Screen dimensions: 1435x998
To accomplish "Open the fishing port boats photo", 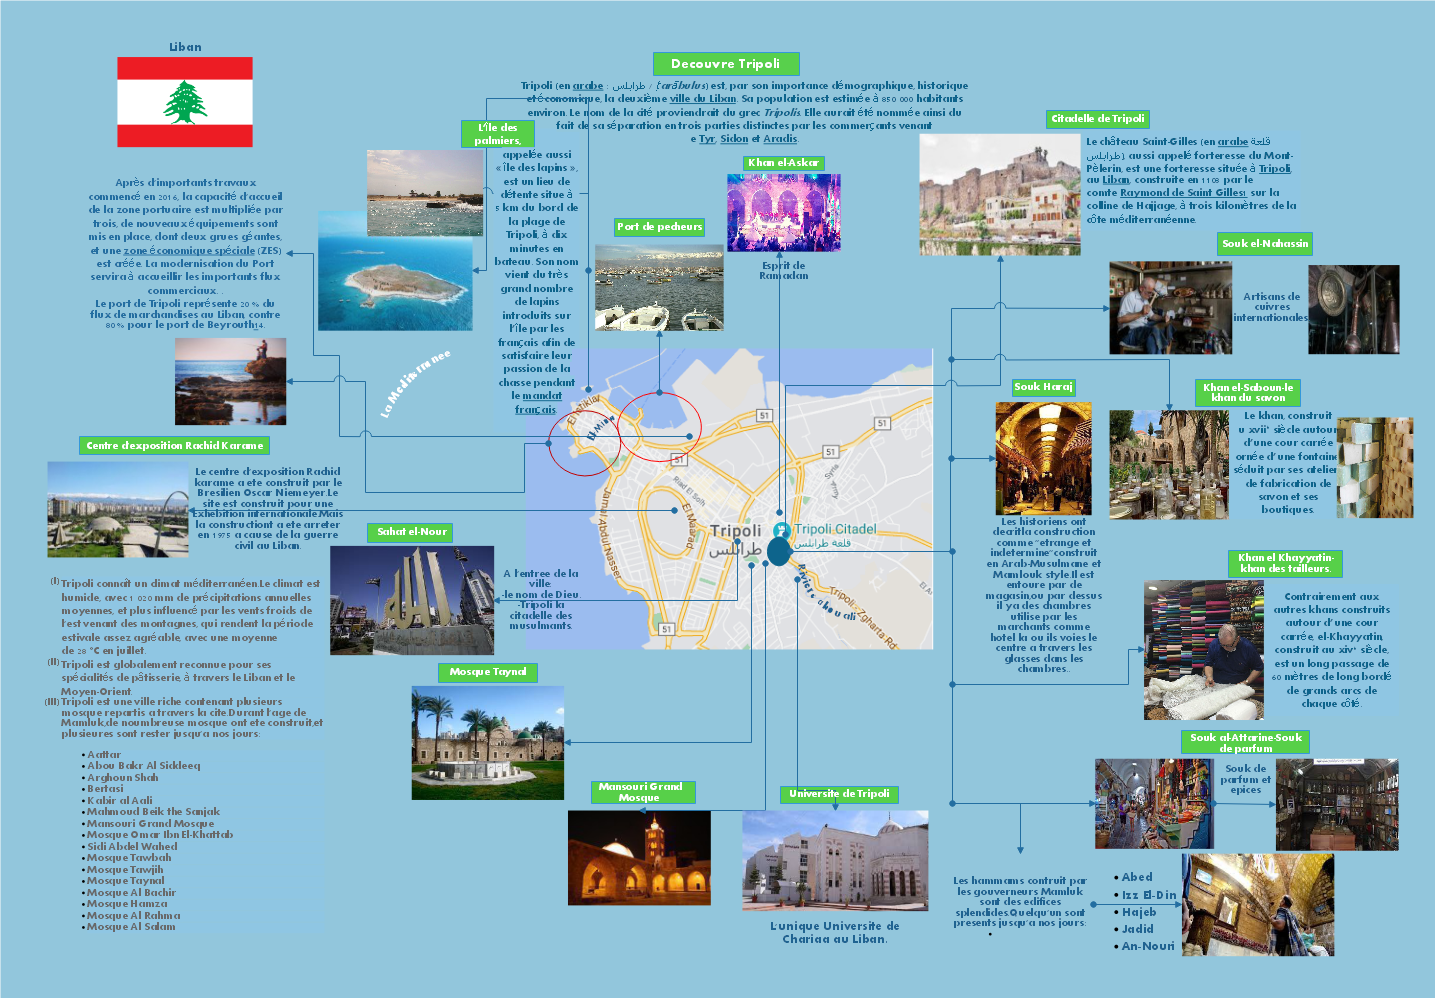I will coord(659,288).
